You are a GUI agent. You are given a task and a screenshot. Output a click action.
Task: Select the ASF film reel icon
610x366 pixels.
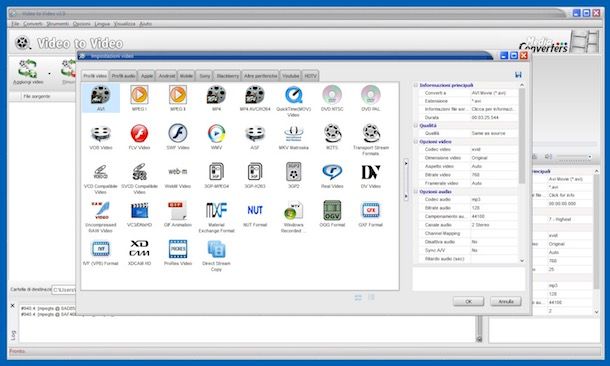(x=255, y=133)
